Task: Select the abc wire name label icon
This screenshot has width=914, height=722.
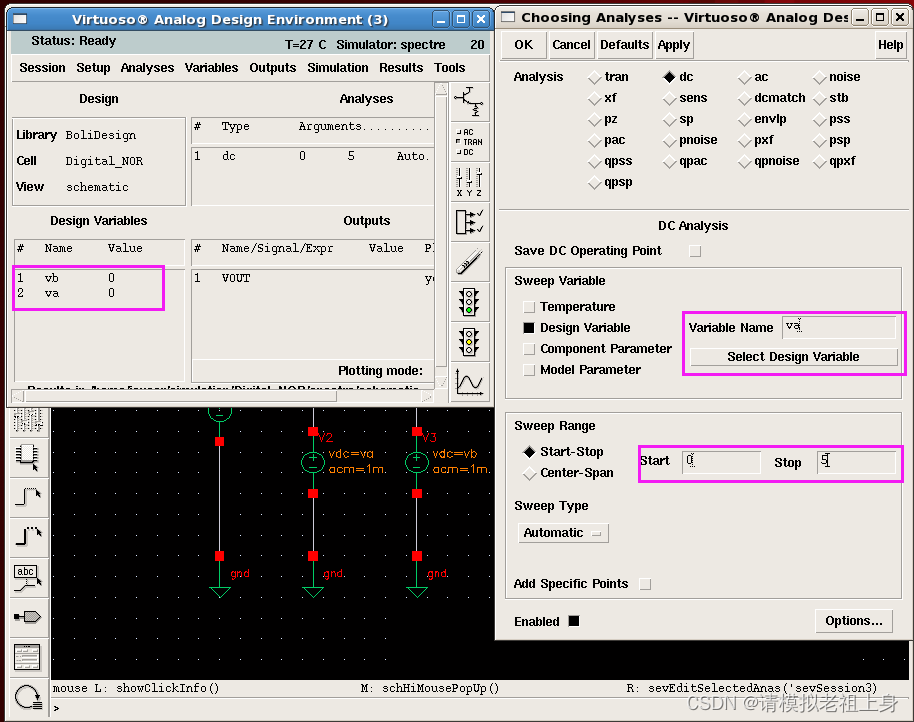Action: pyautogui.click(x=27, y=577)
